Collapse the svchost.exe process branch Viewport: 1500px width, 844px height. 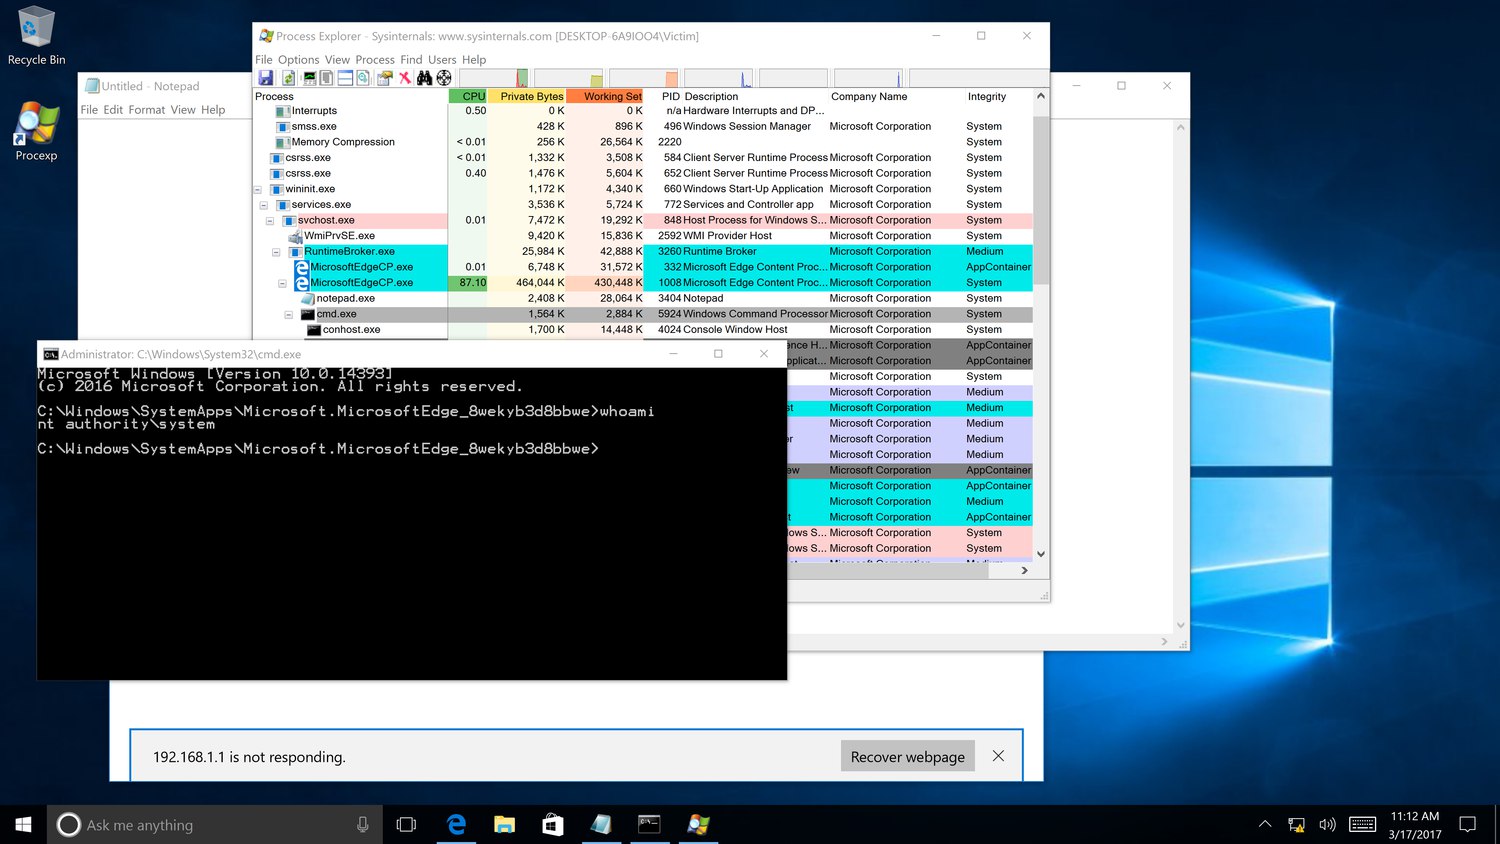[x=270, y=220]
